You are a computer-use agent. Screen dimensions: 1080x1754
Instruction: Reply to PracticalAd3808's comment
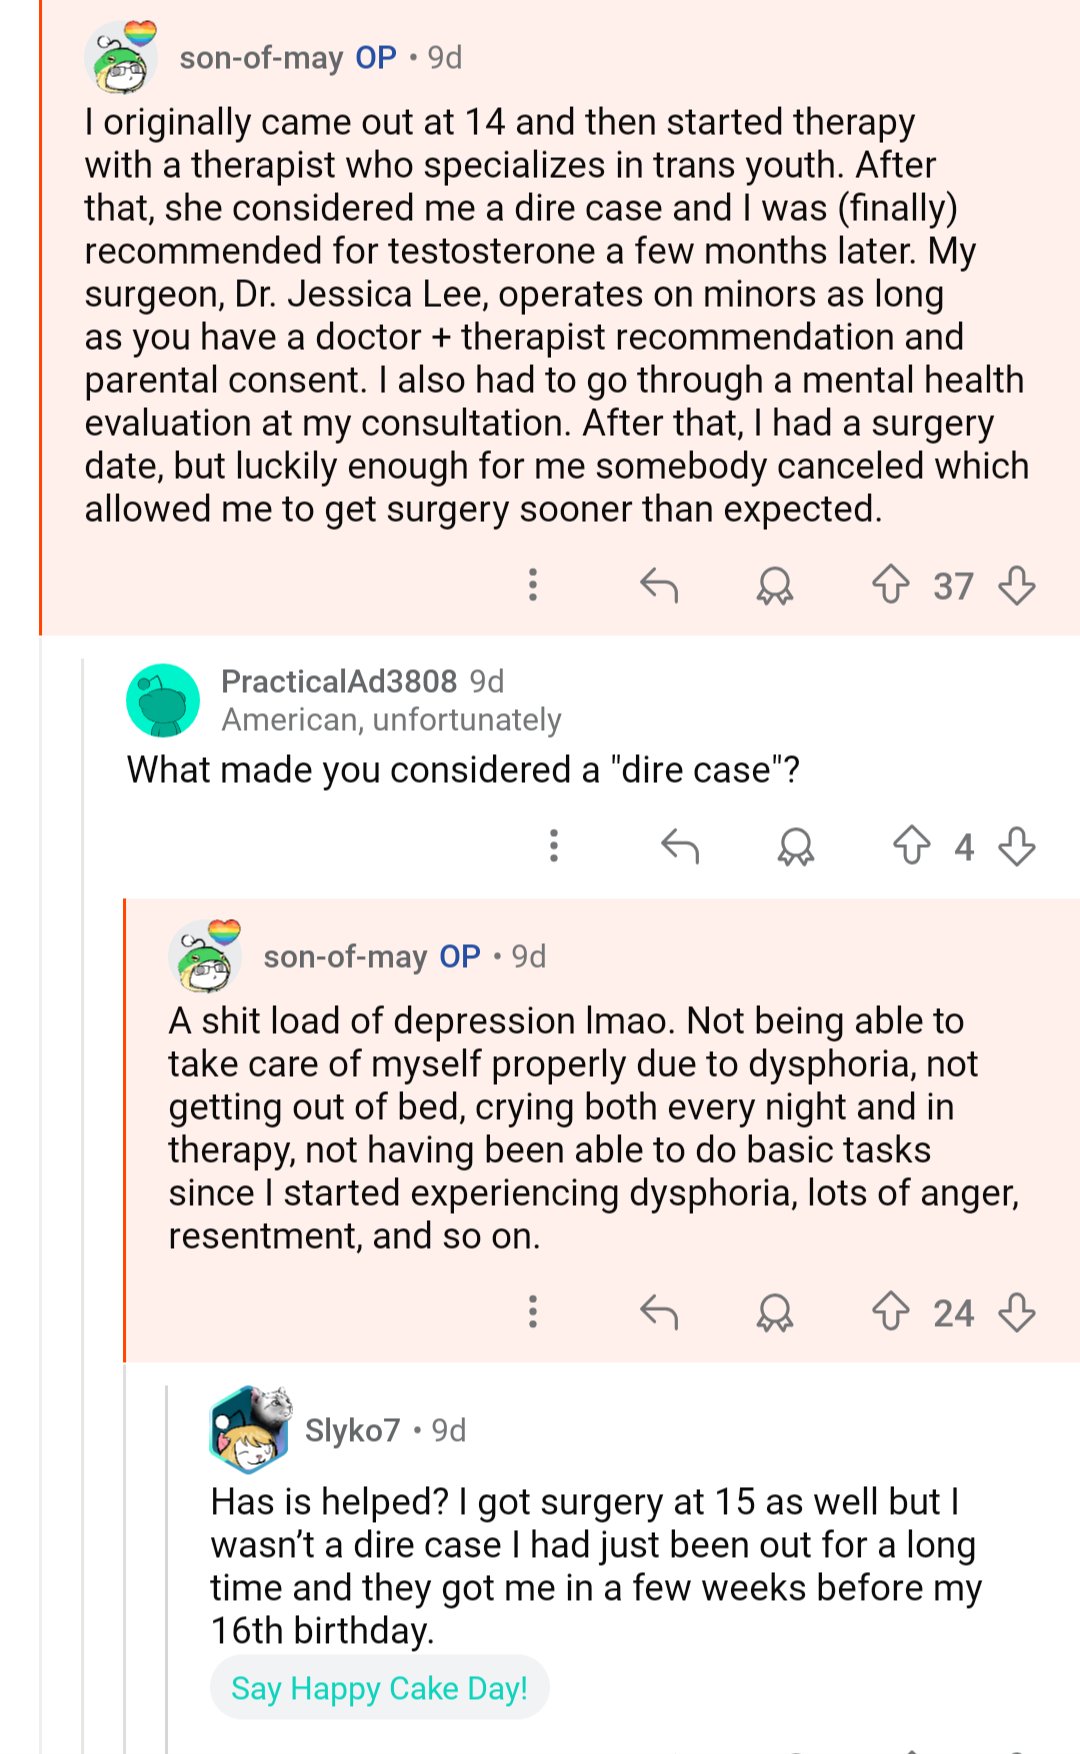[680, 846]
